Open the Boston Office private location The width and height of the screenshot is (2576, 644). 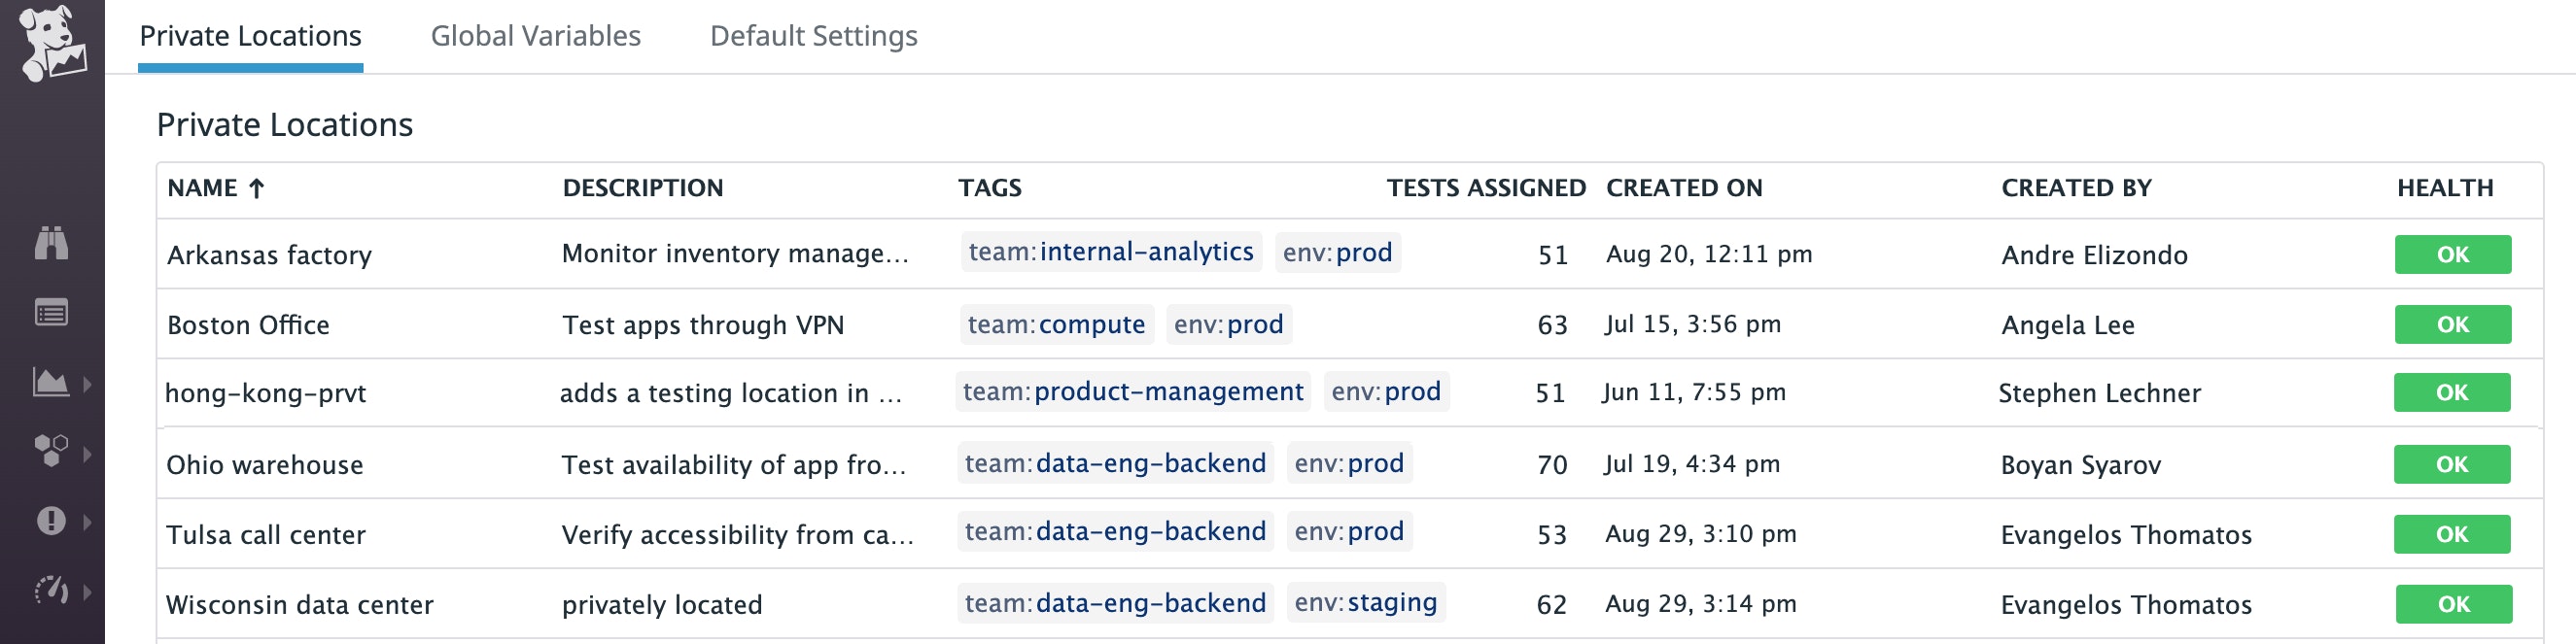tap(248, 325)
